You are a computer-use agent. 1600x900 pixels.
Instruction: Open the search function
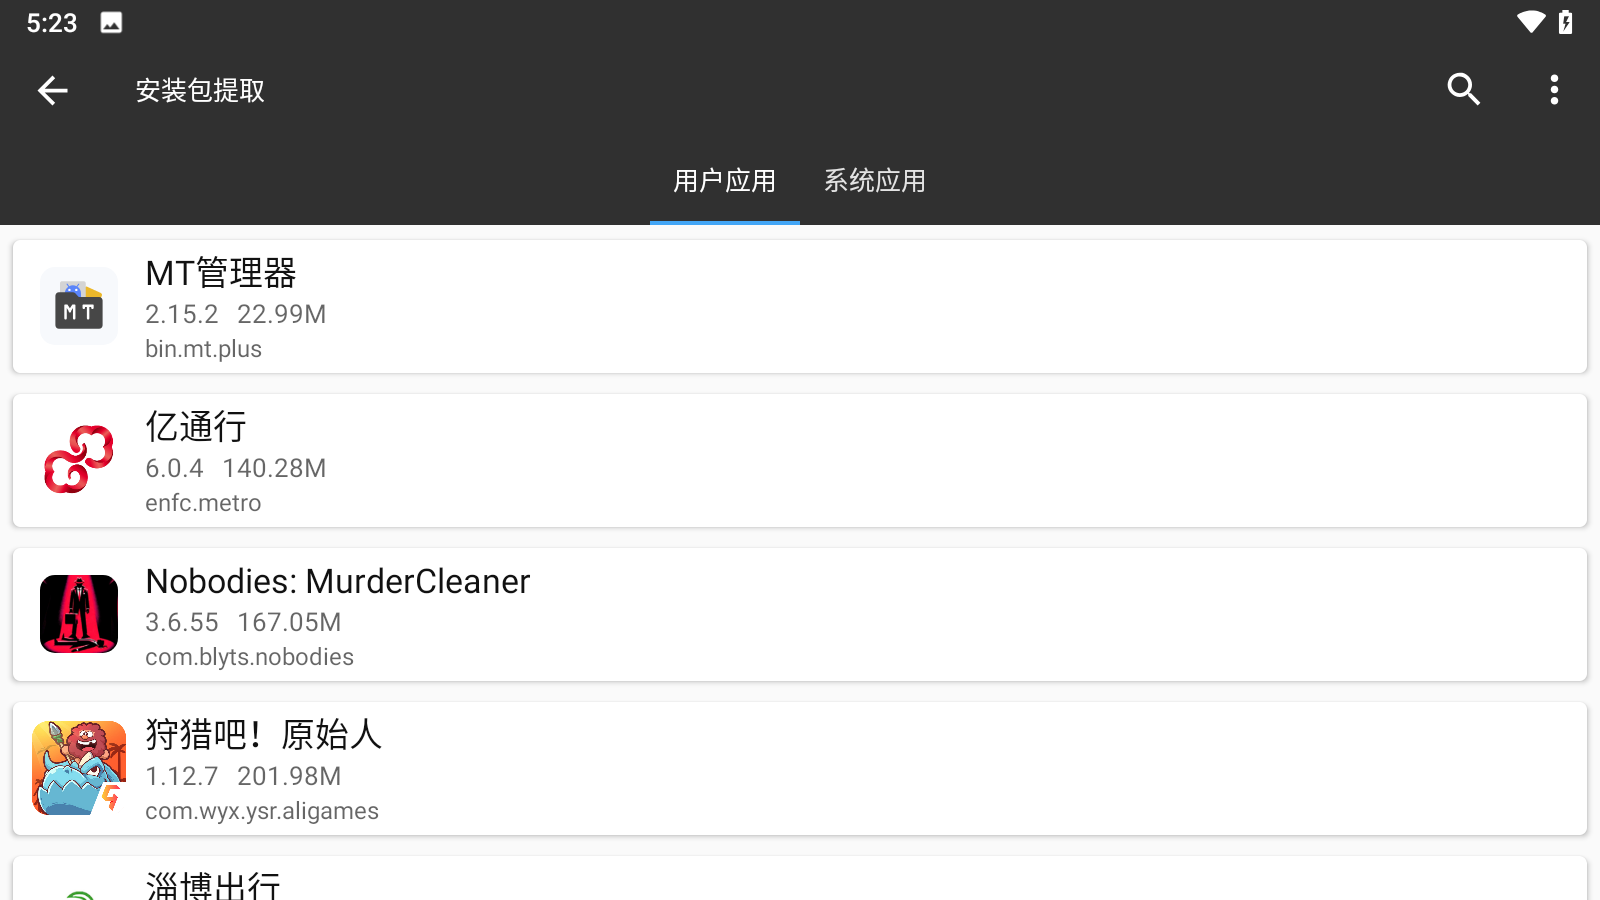pos(1463,90)
